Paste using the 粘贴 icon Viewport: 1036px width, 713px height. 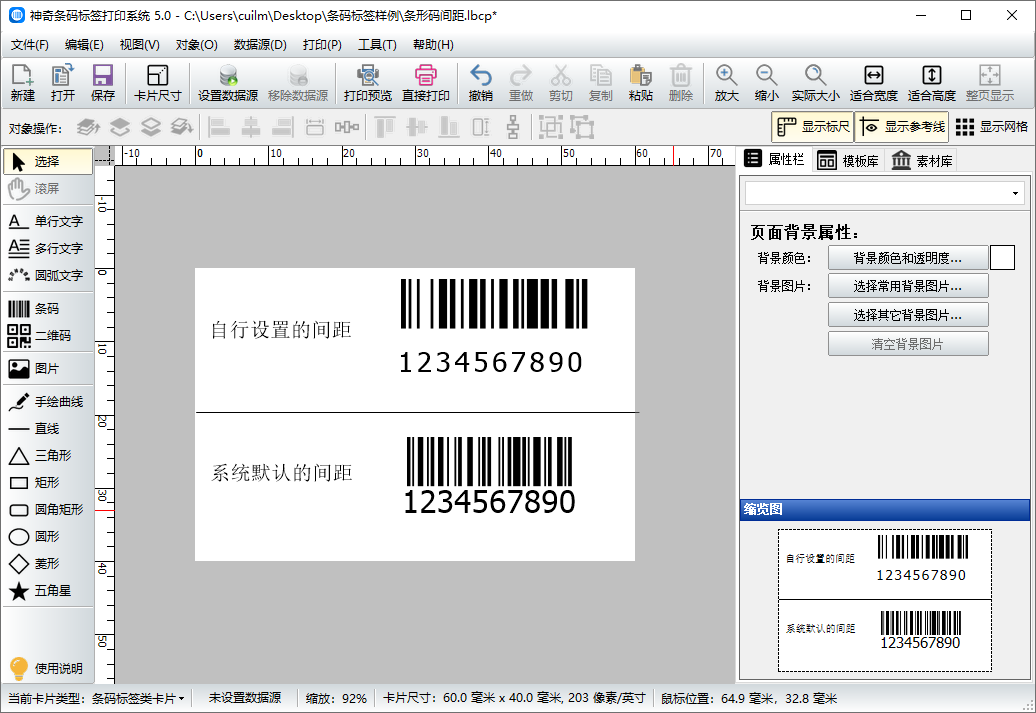click(640, 83)
